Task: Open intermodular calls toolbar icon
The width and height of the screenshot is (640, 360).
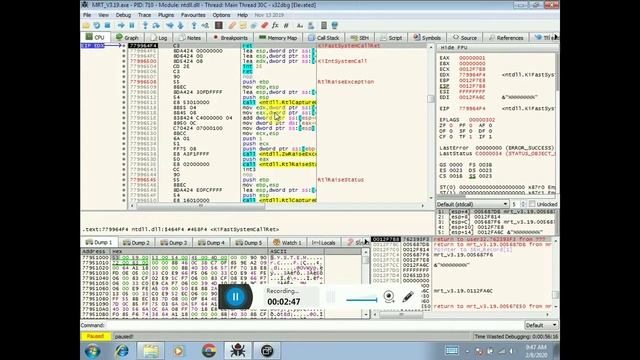Action: coord(311,26)
